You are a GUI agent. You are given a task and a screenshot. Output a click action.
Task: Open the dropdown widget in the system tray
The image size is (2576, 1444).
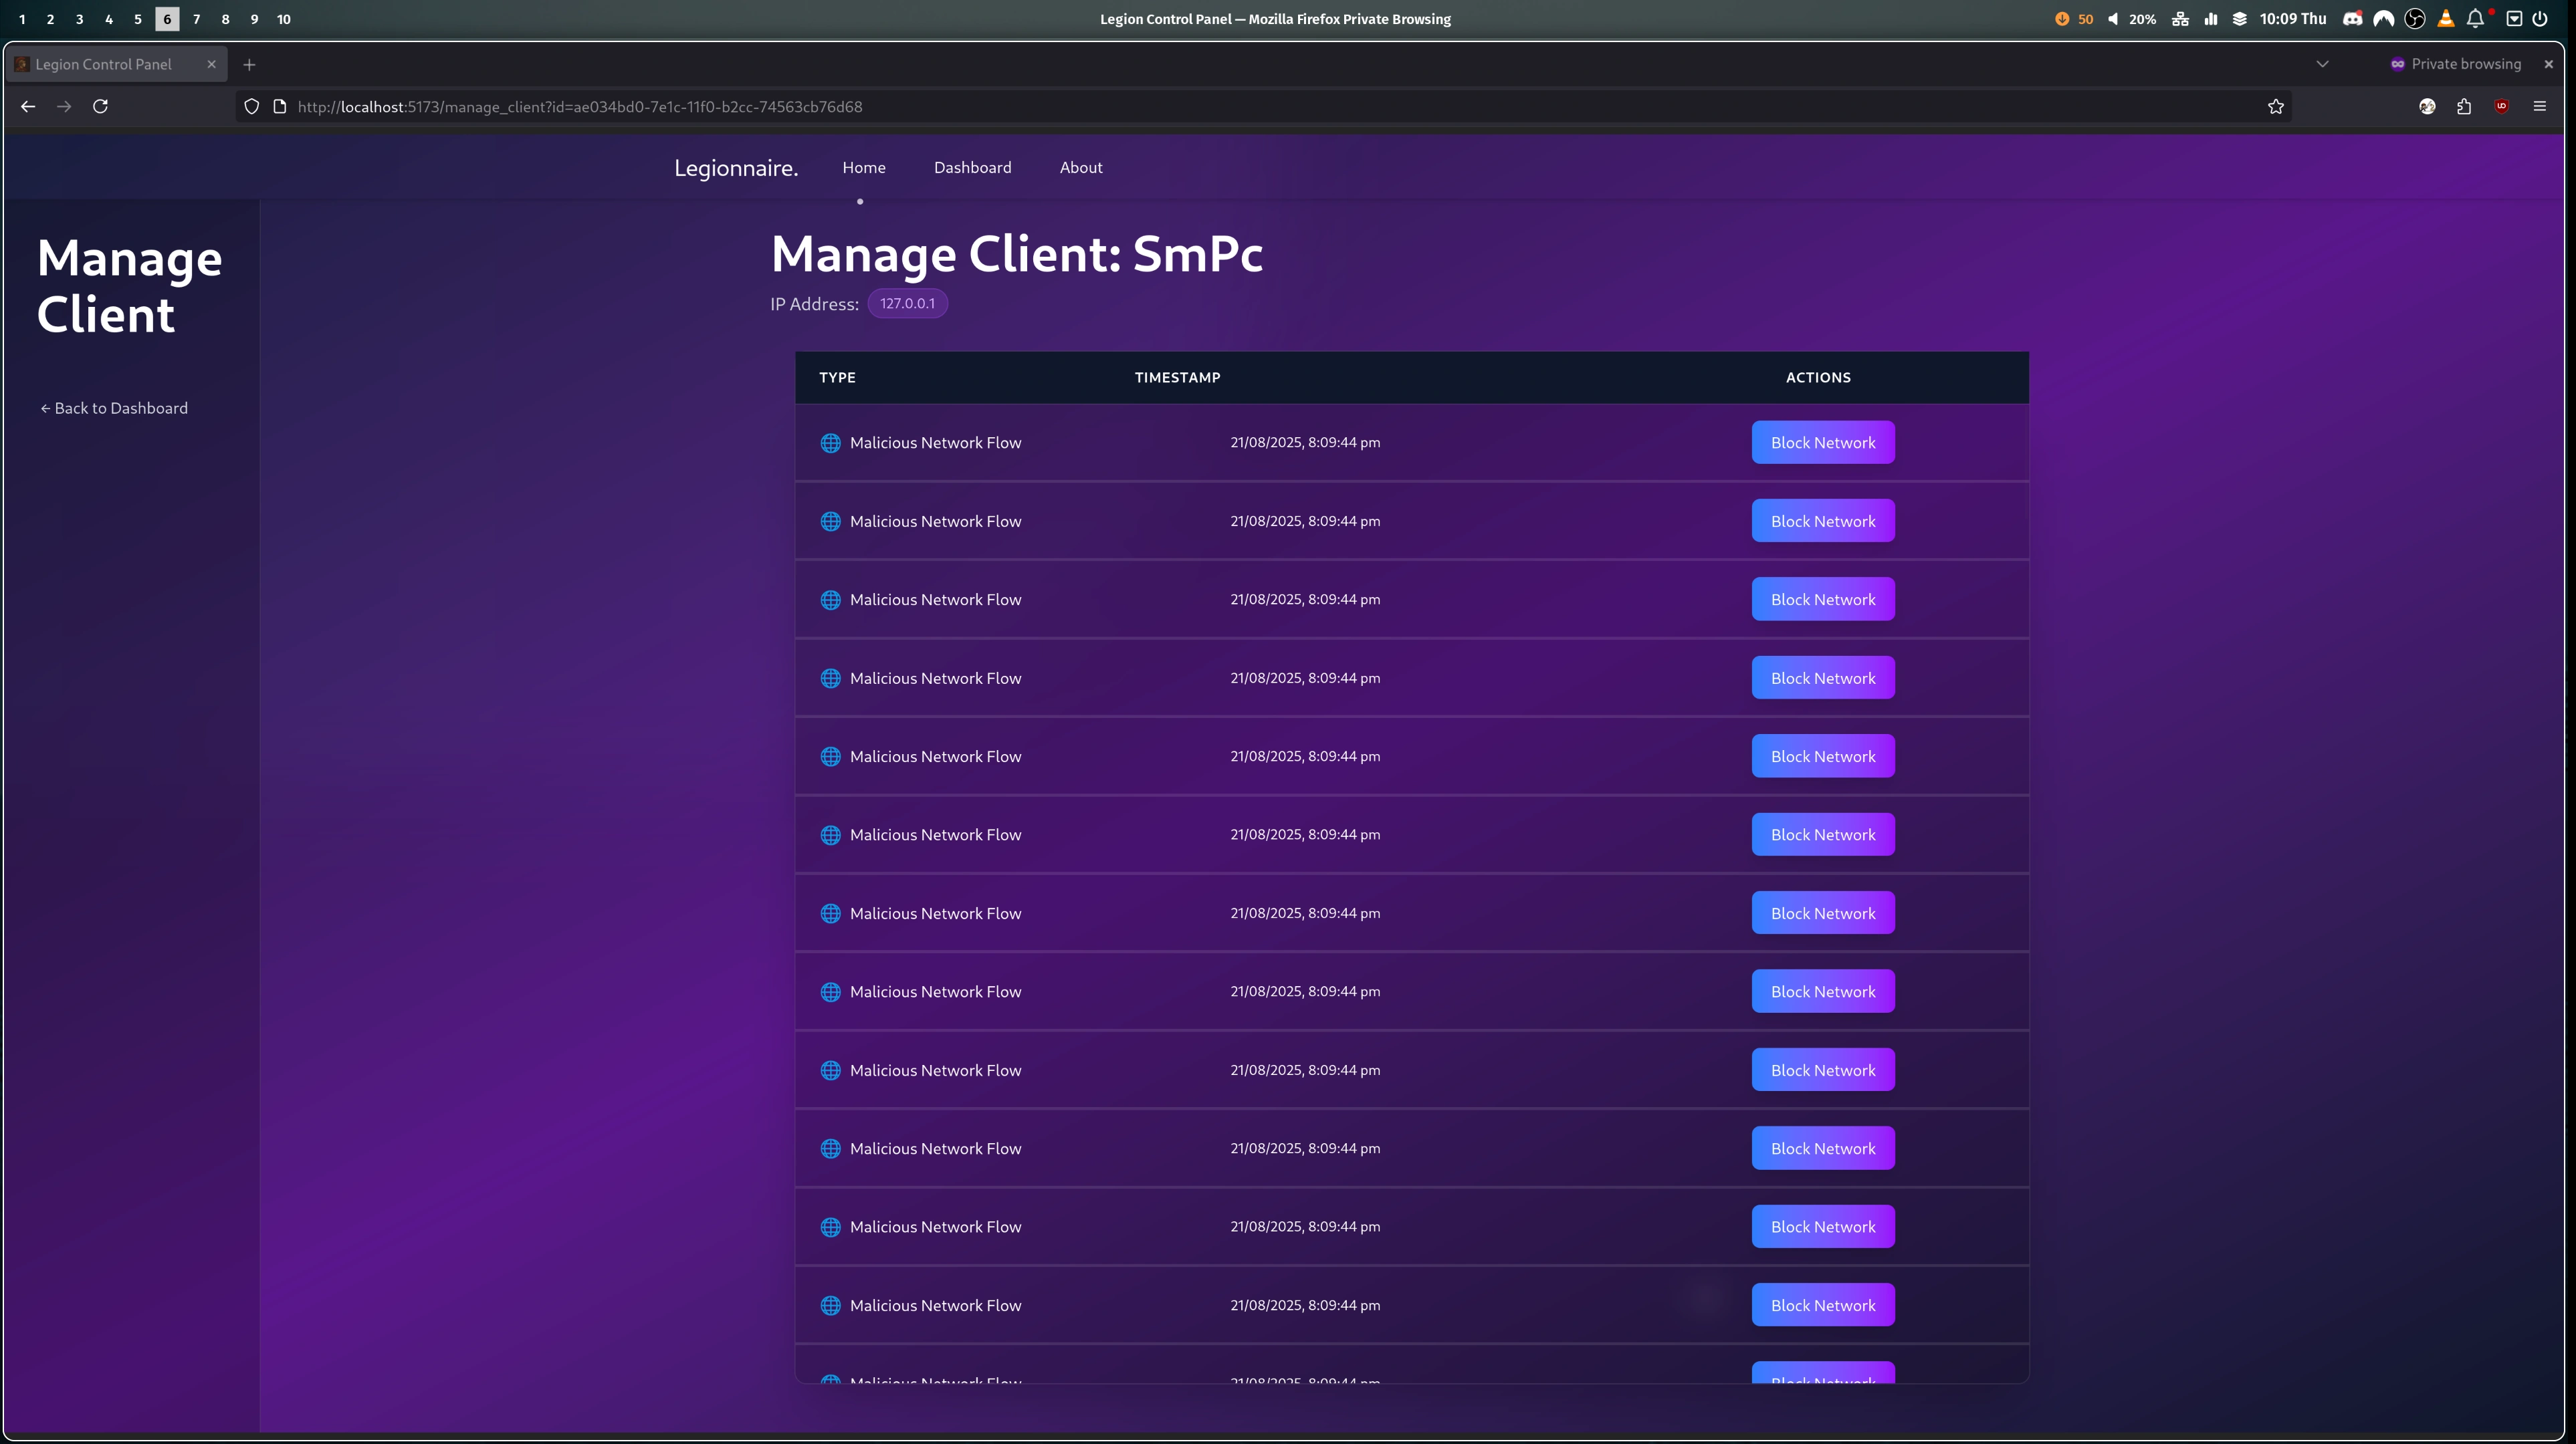pyautogui.click(x=2515, y=19)
